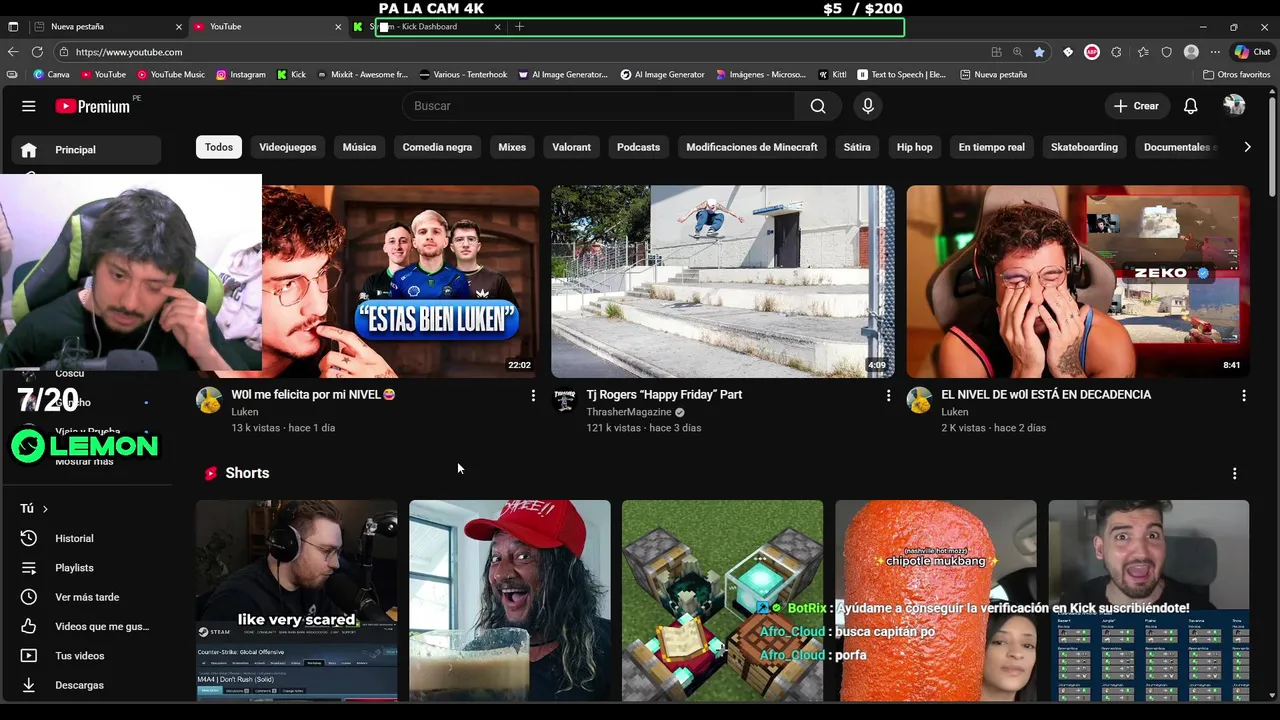
Task: Click the zoom magnifier in address bar
Action: click(1017, 52)
